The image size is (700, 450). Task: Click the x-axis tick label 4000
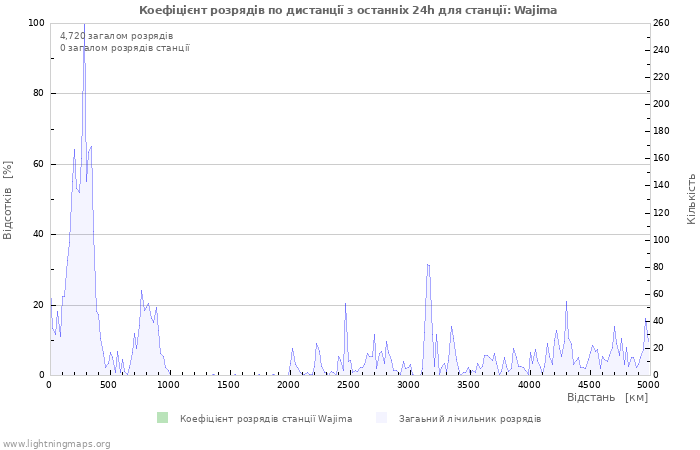click(528, 384)
